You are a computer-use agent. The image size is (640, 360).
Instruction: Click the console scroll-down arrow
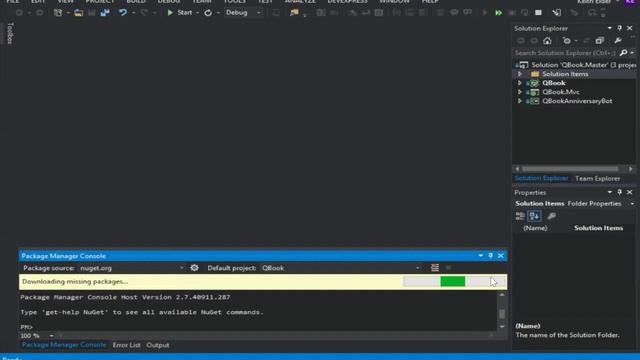pos(502,327)
